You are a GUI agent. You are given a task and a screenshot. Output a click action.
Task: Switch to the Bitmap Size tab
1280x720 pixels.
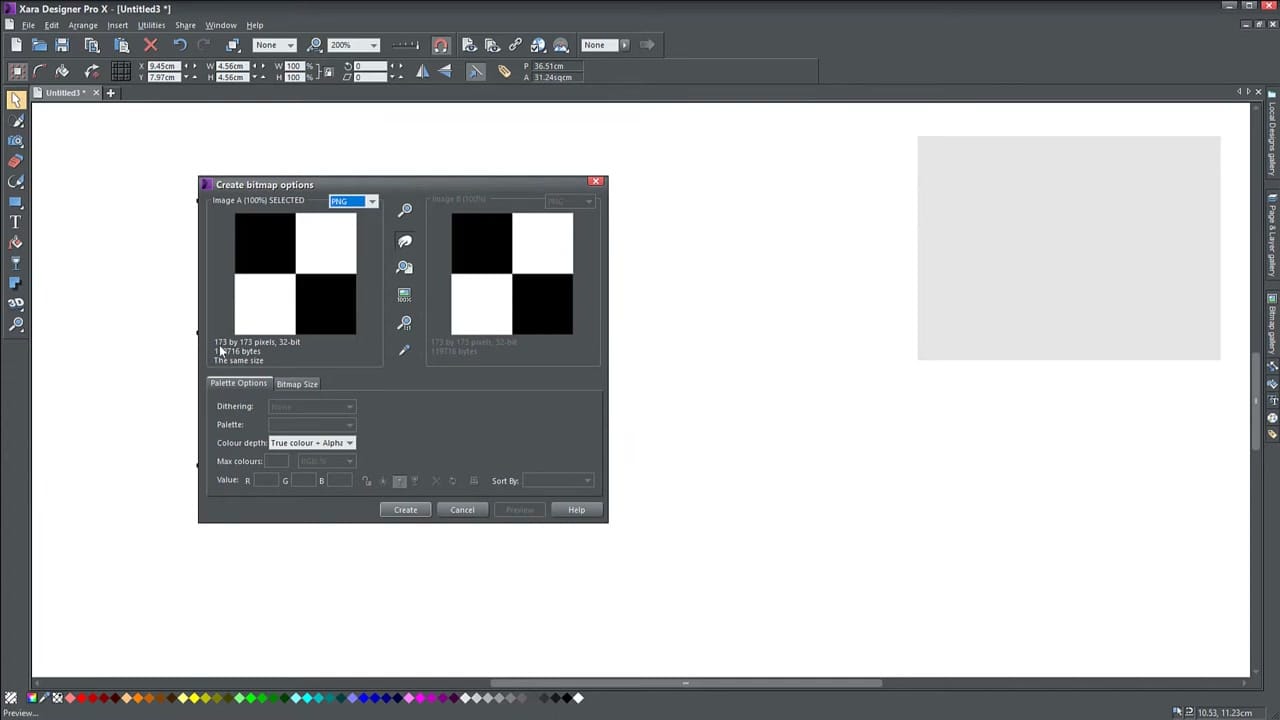click(296, 383)
